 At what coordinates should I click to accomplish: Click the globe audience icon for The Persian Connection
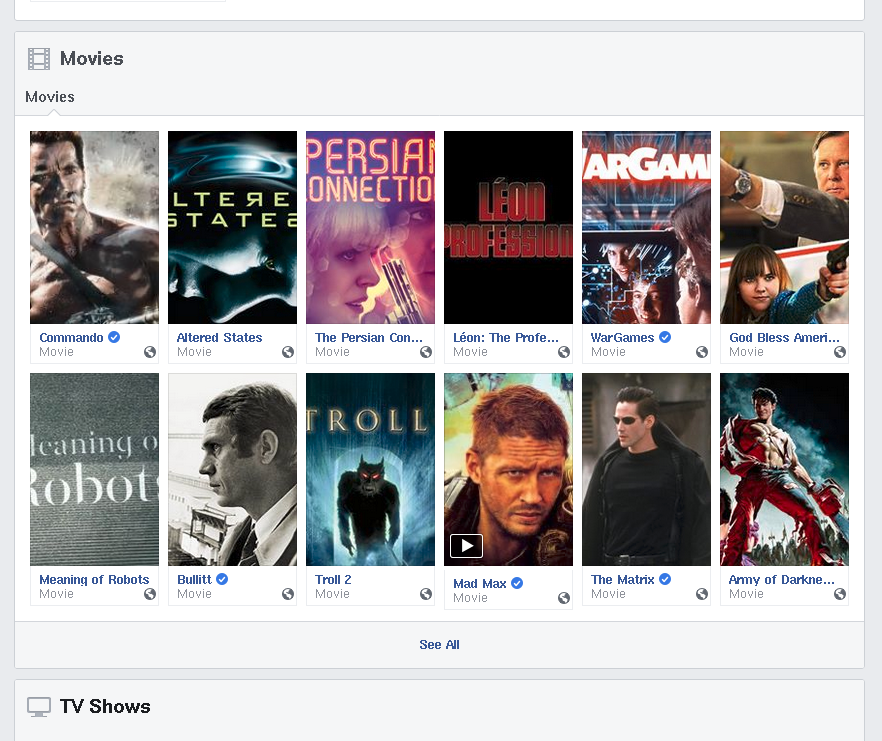426,352
